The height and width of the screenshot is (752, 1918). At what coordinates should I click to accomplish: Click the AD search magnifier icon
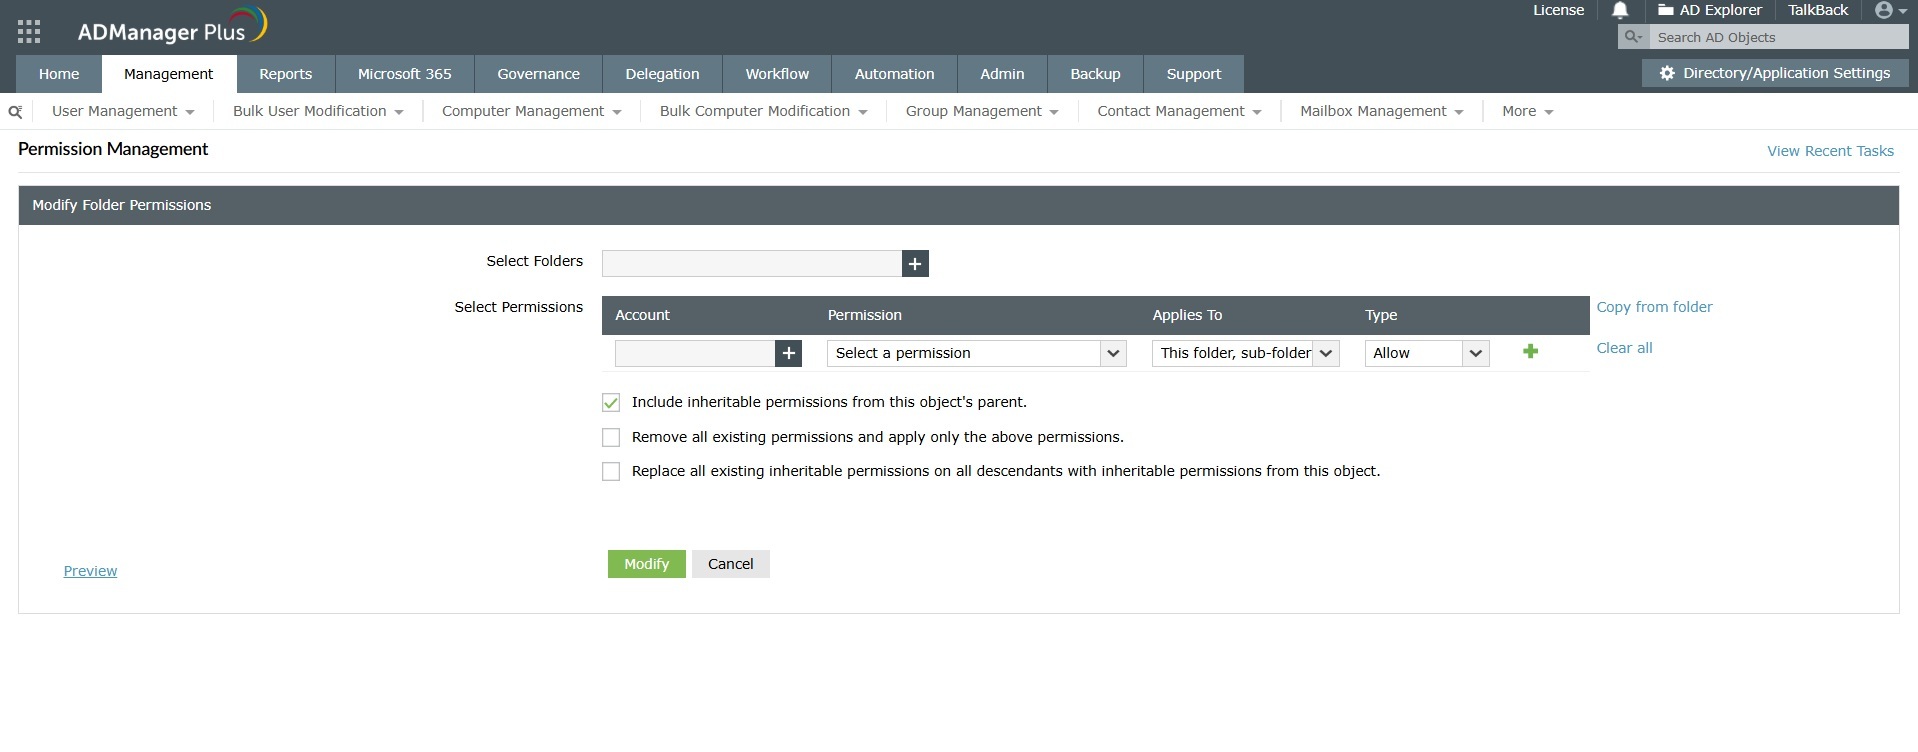pos(1633,37)
